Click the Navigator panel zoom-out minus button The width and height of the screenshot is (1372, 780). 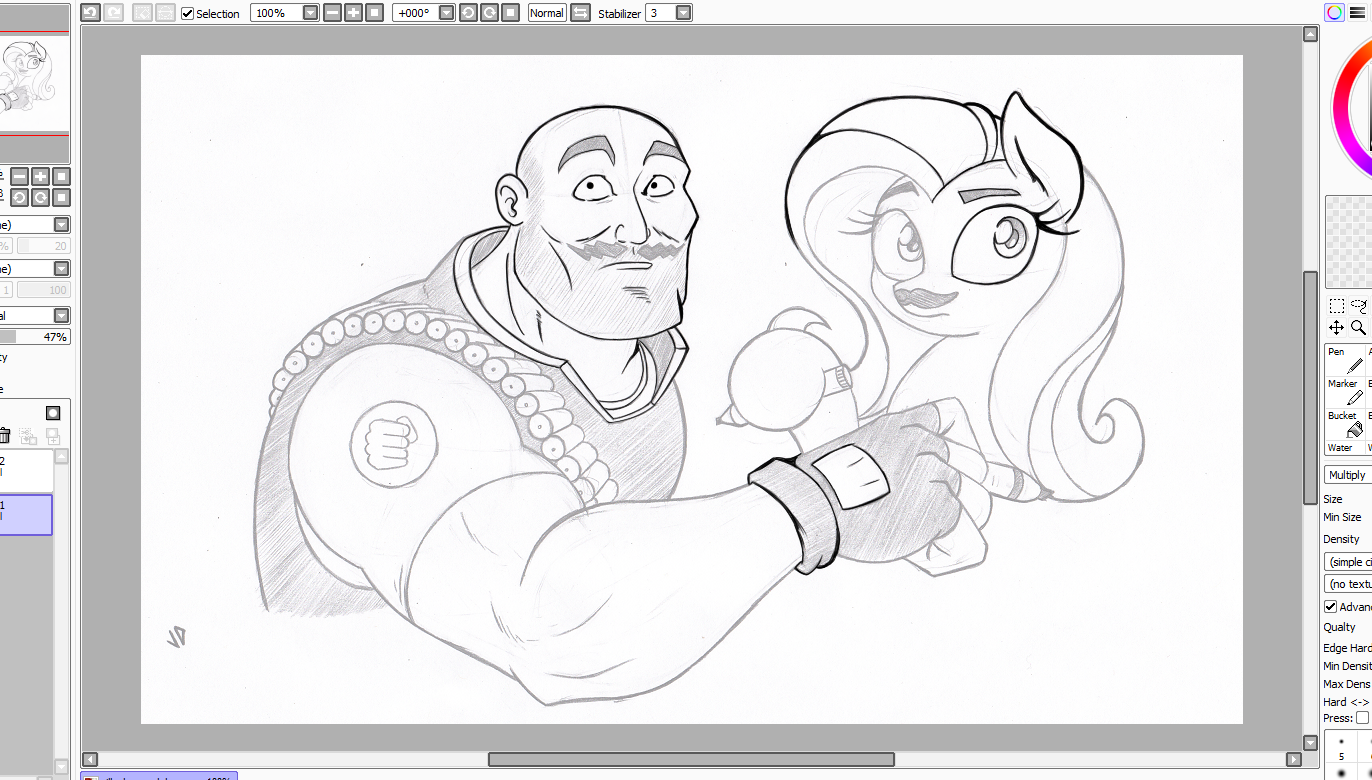[19, 177]
